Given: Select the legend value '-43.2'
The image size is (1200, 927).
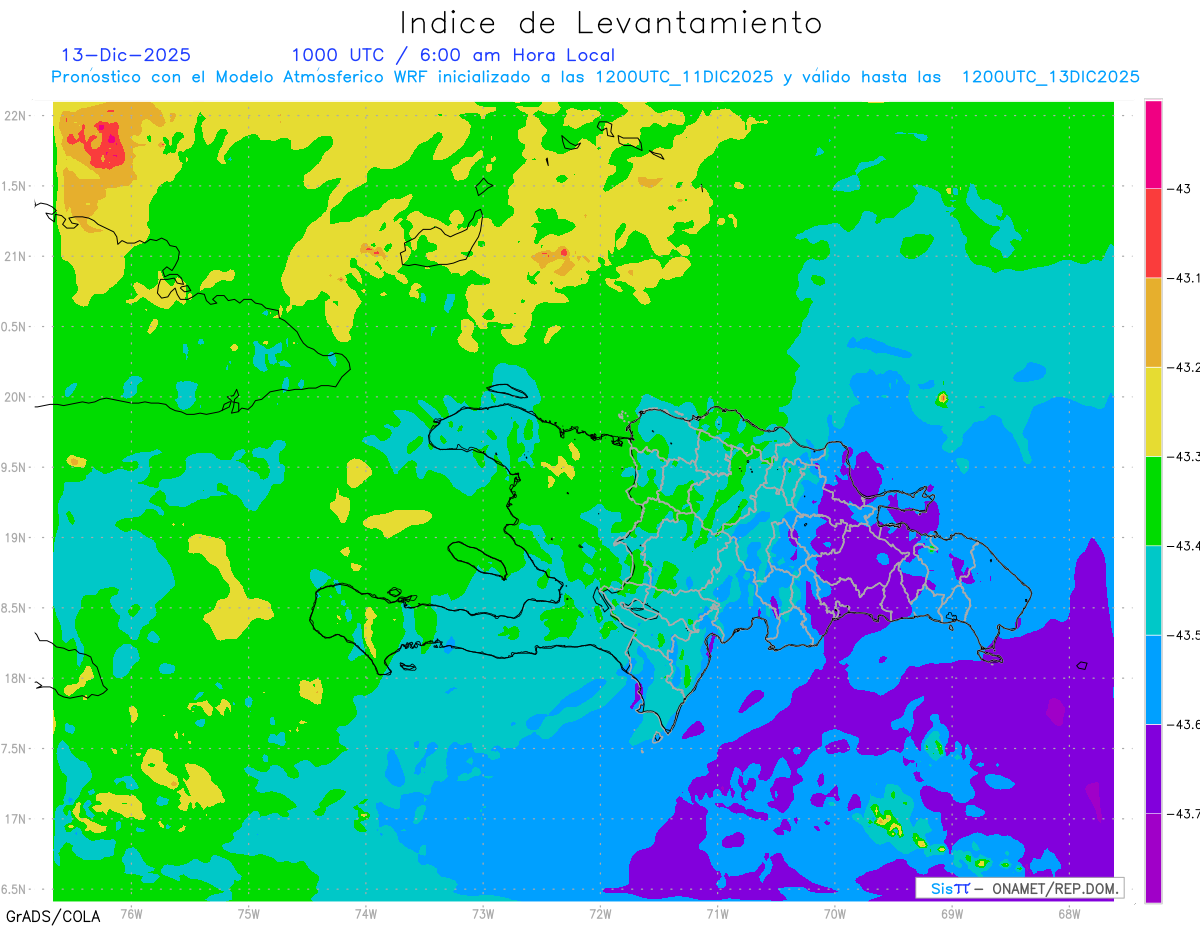Looking at the screenshot, I should [x=1184, y=367].
